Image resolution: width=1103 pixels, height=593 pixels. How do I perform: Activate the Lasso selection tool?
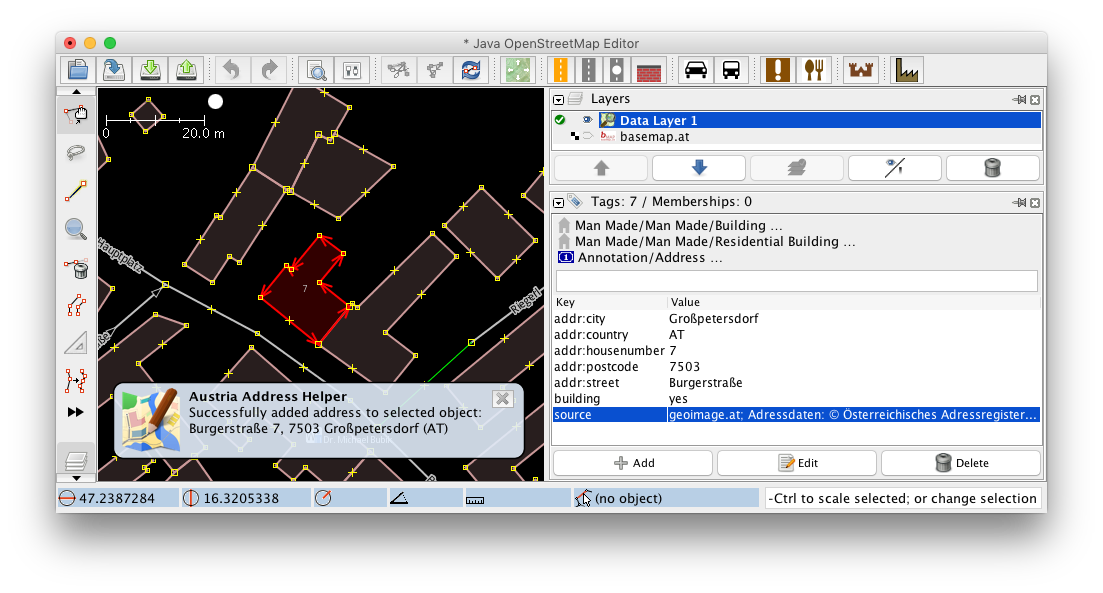point(76,153)
